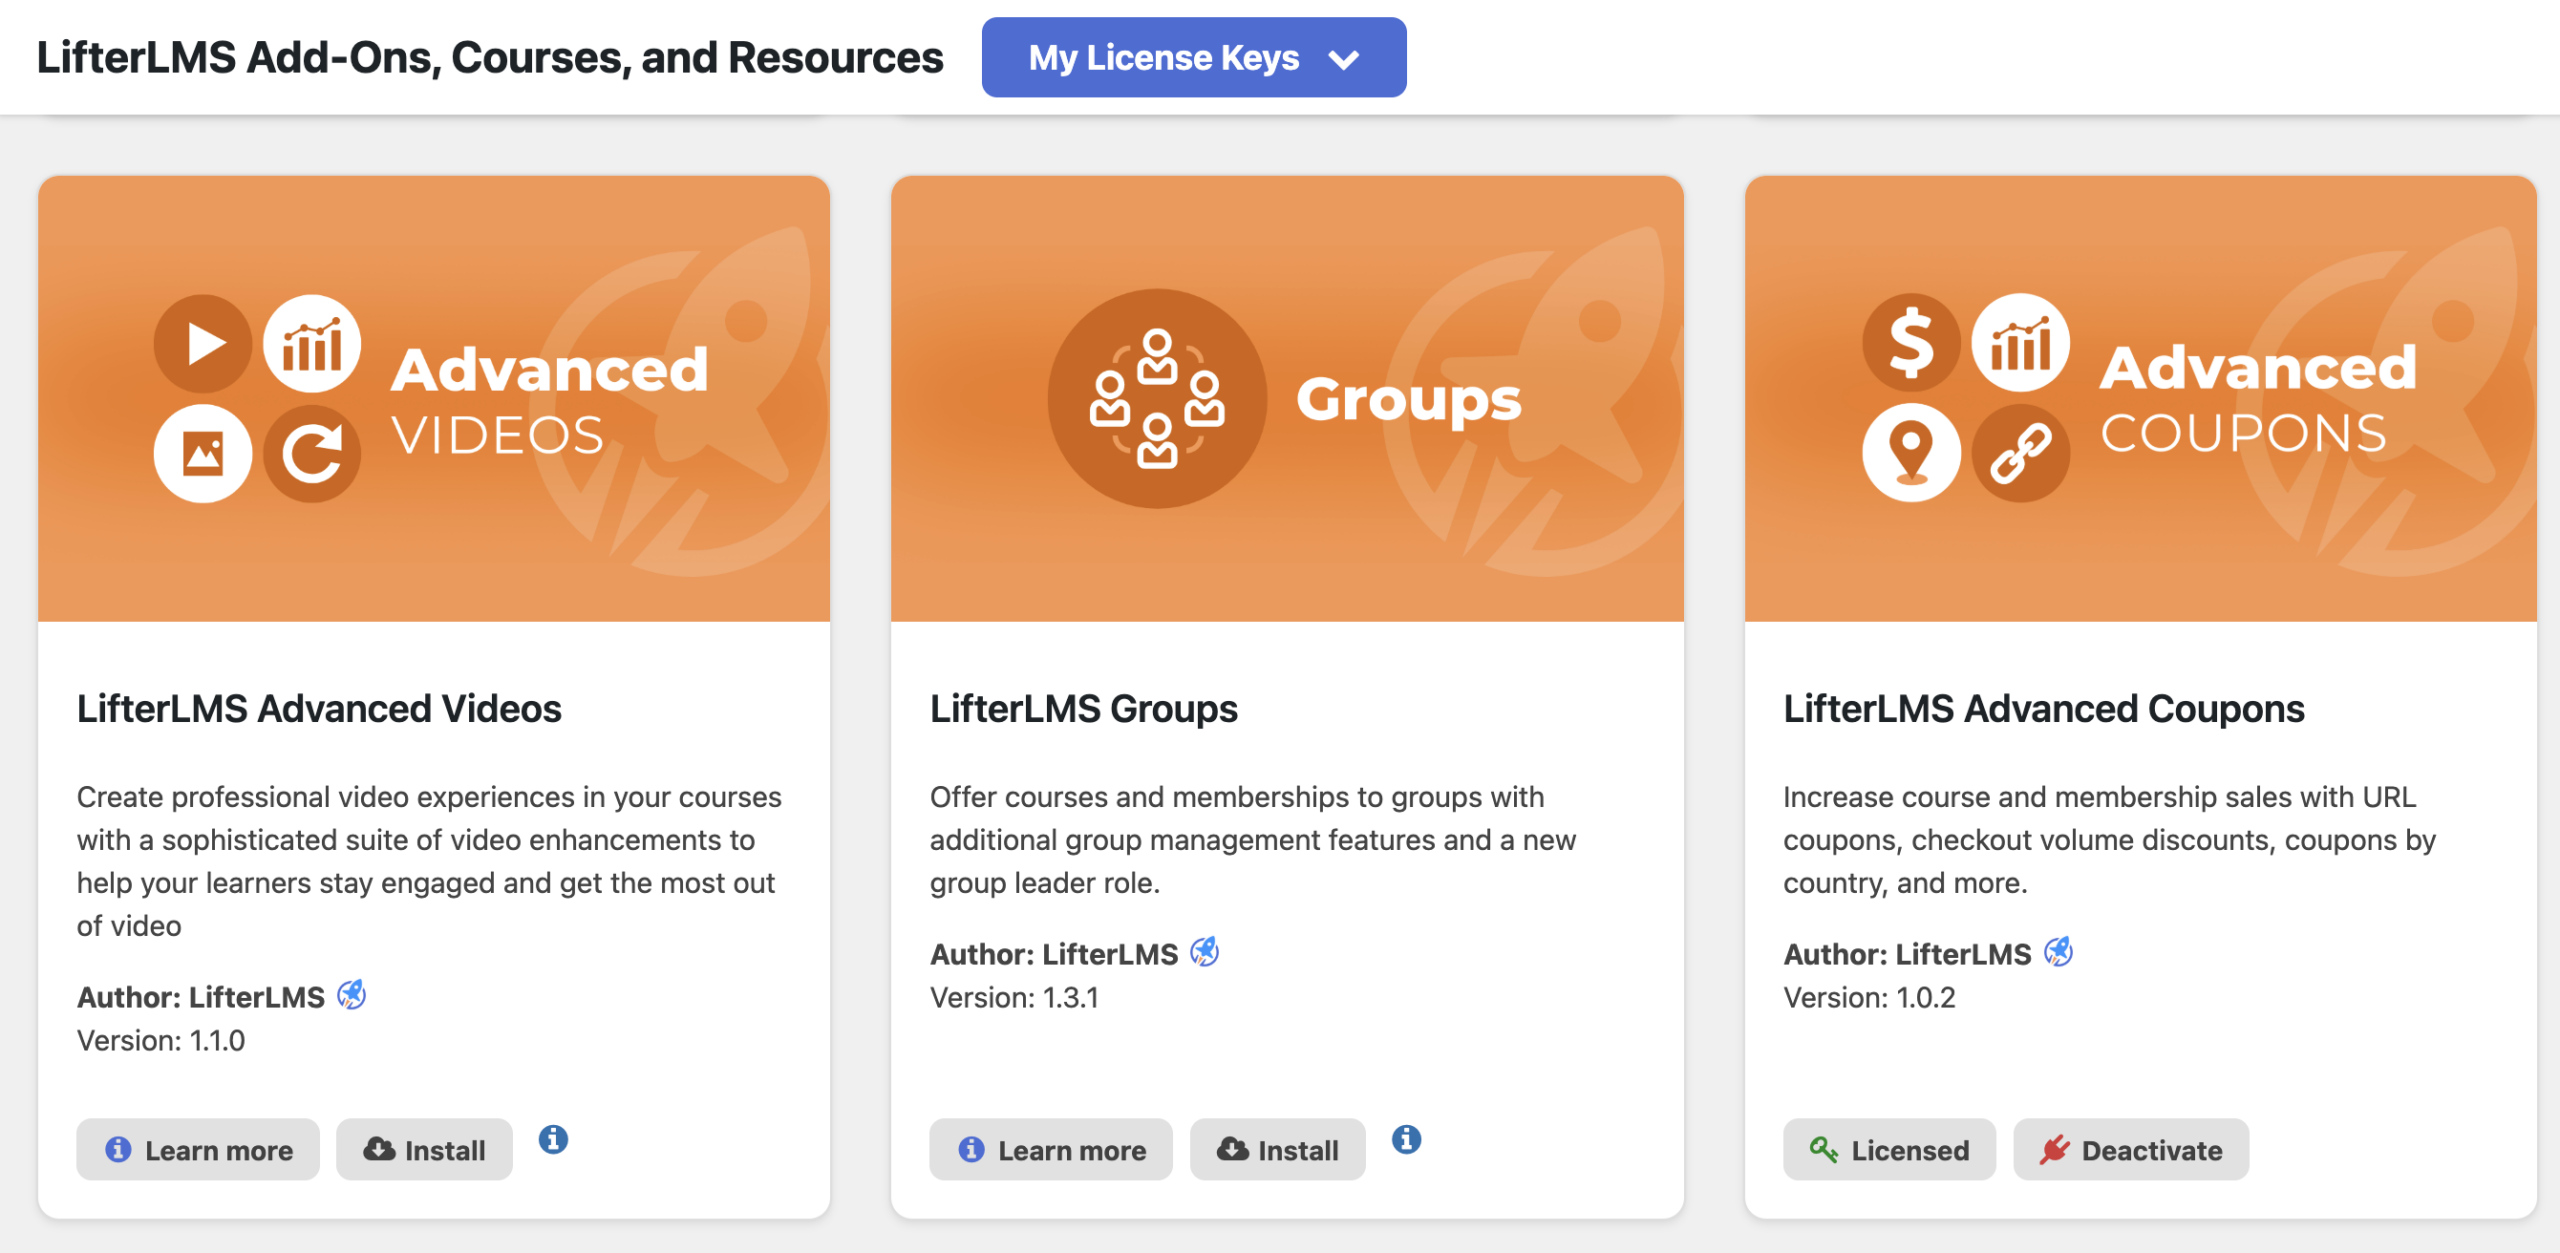Image resolution: width=2560 pixels, height=1253 pixels.
Task: Click Learn more for Advanced Videos
Action: pos(198,1150)
